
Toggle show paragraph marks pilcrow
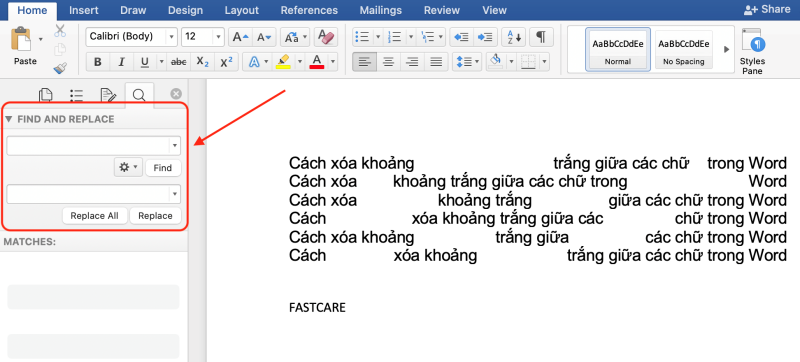[542, 37]
